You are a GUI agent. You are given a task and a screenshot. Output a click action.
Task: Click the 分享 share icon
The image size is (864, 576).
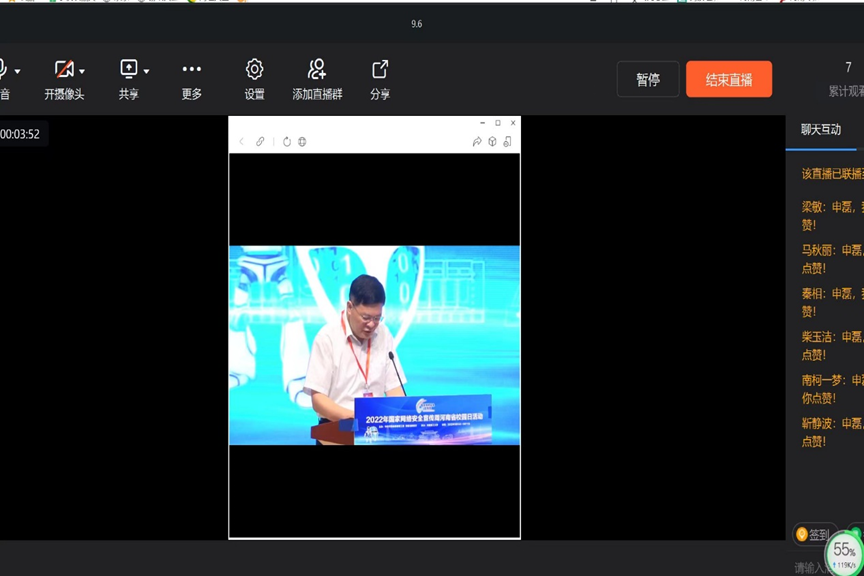tap(380, 70)
